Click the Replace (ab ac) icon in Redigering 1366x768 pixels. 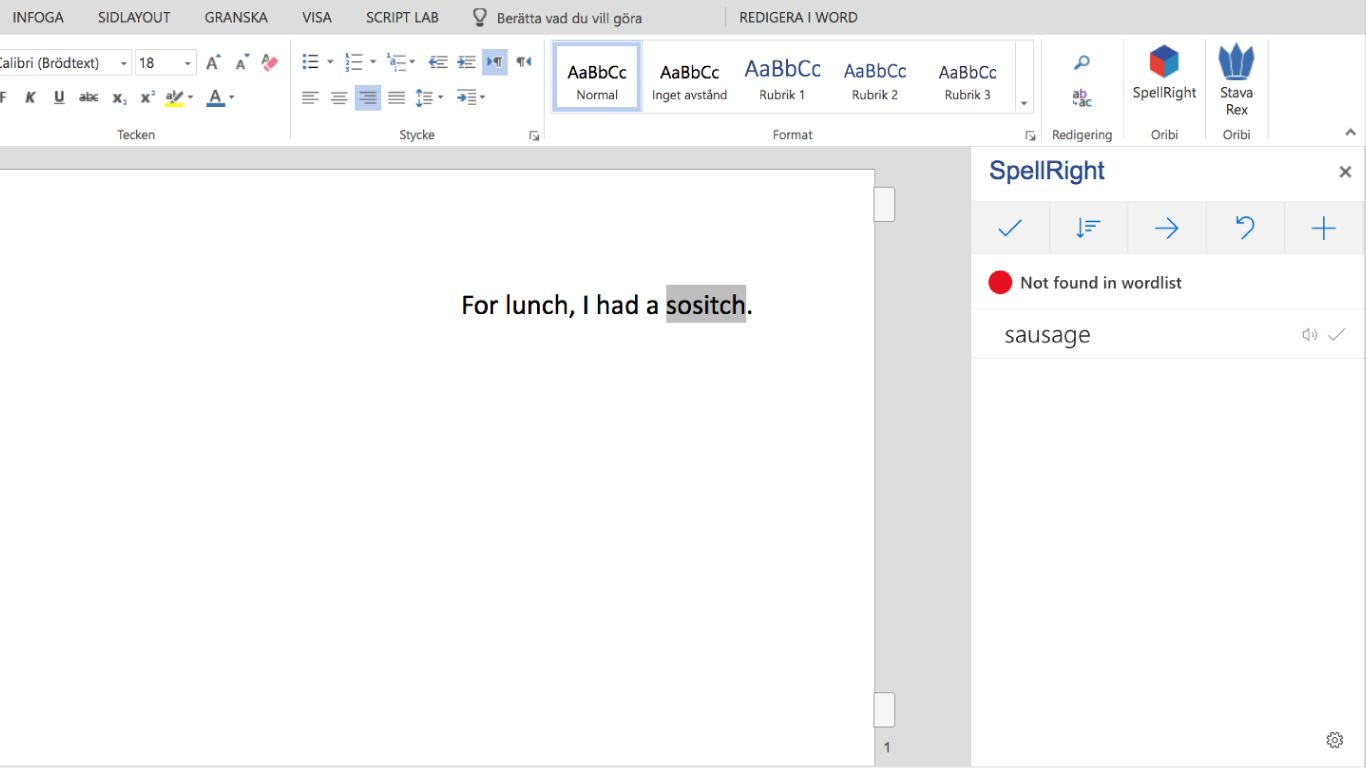(x=1082, y=97)
